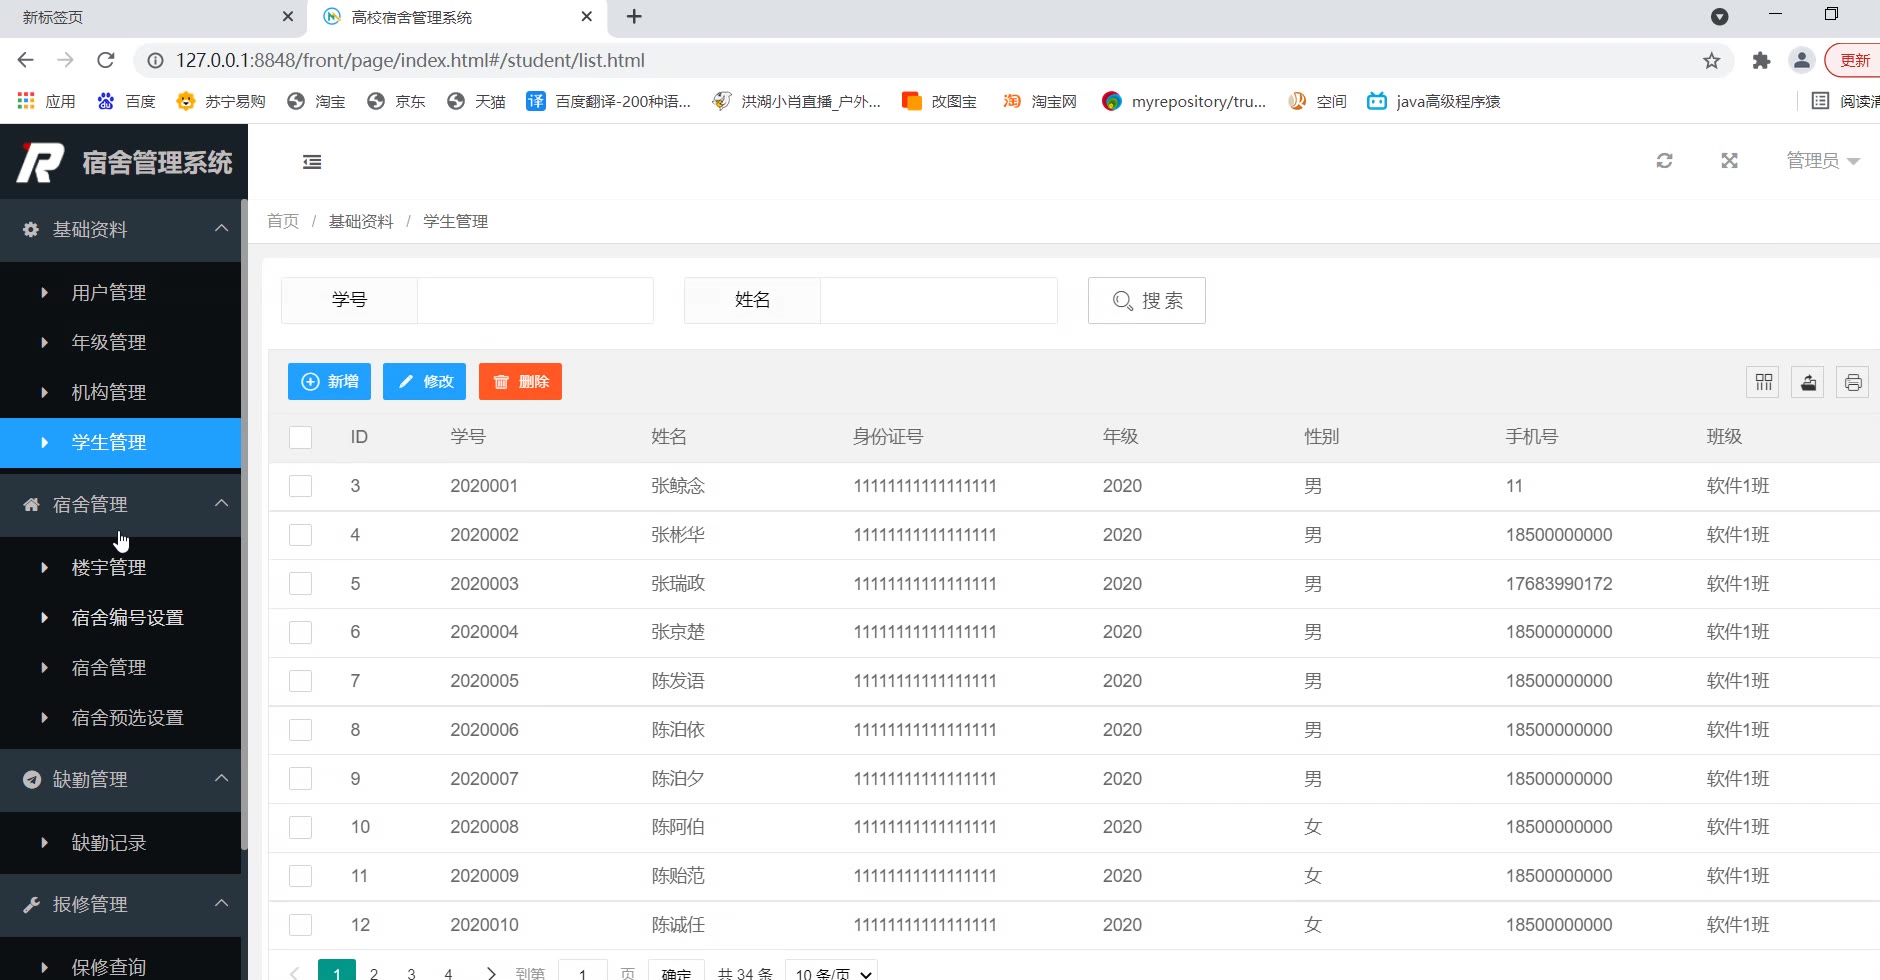The width and height of the screenshot is (1880, 980).
Task: Click the name 陈贻范 cell
Action: [678, 876]
